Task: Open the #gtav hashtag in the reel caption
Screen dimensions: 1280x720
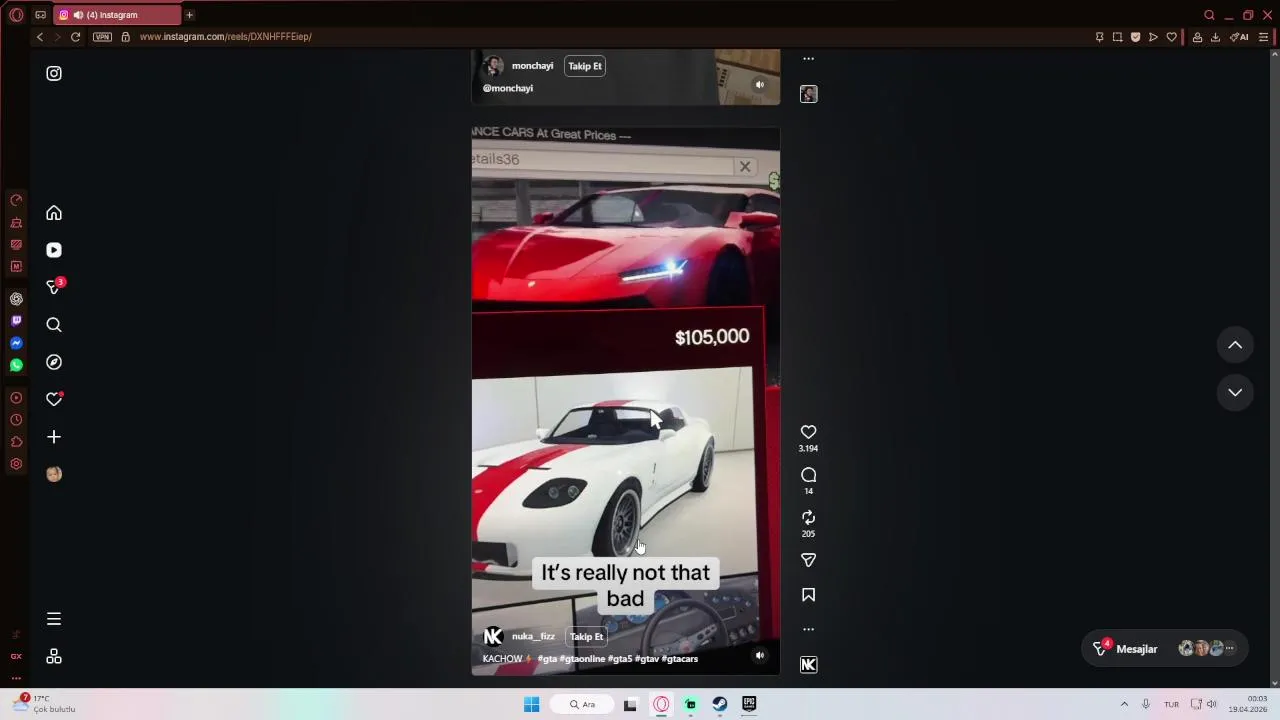Action: point(647,659)
